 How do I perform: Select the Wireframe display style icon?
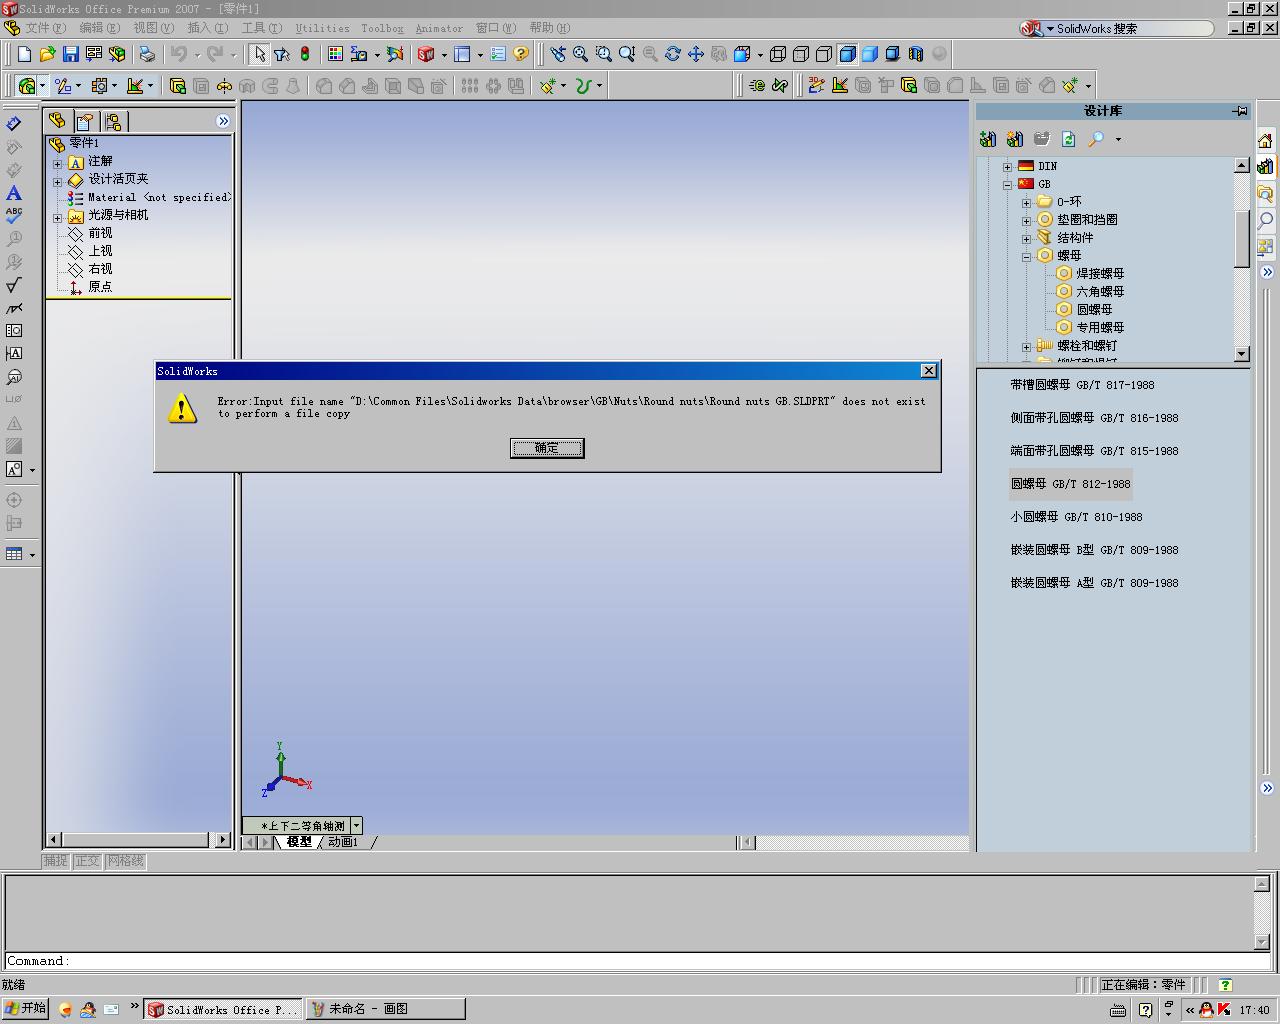778,54
